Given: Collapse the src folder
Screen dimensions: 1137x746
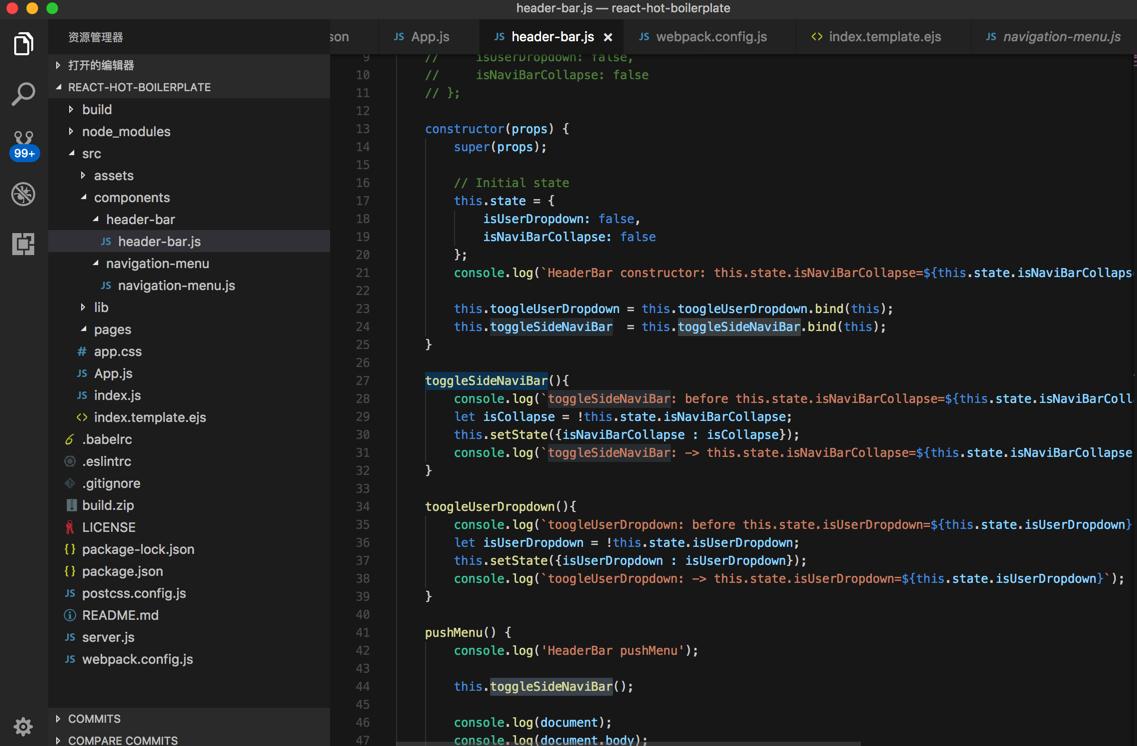Looking at the screenshot, I should [91, 153].
